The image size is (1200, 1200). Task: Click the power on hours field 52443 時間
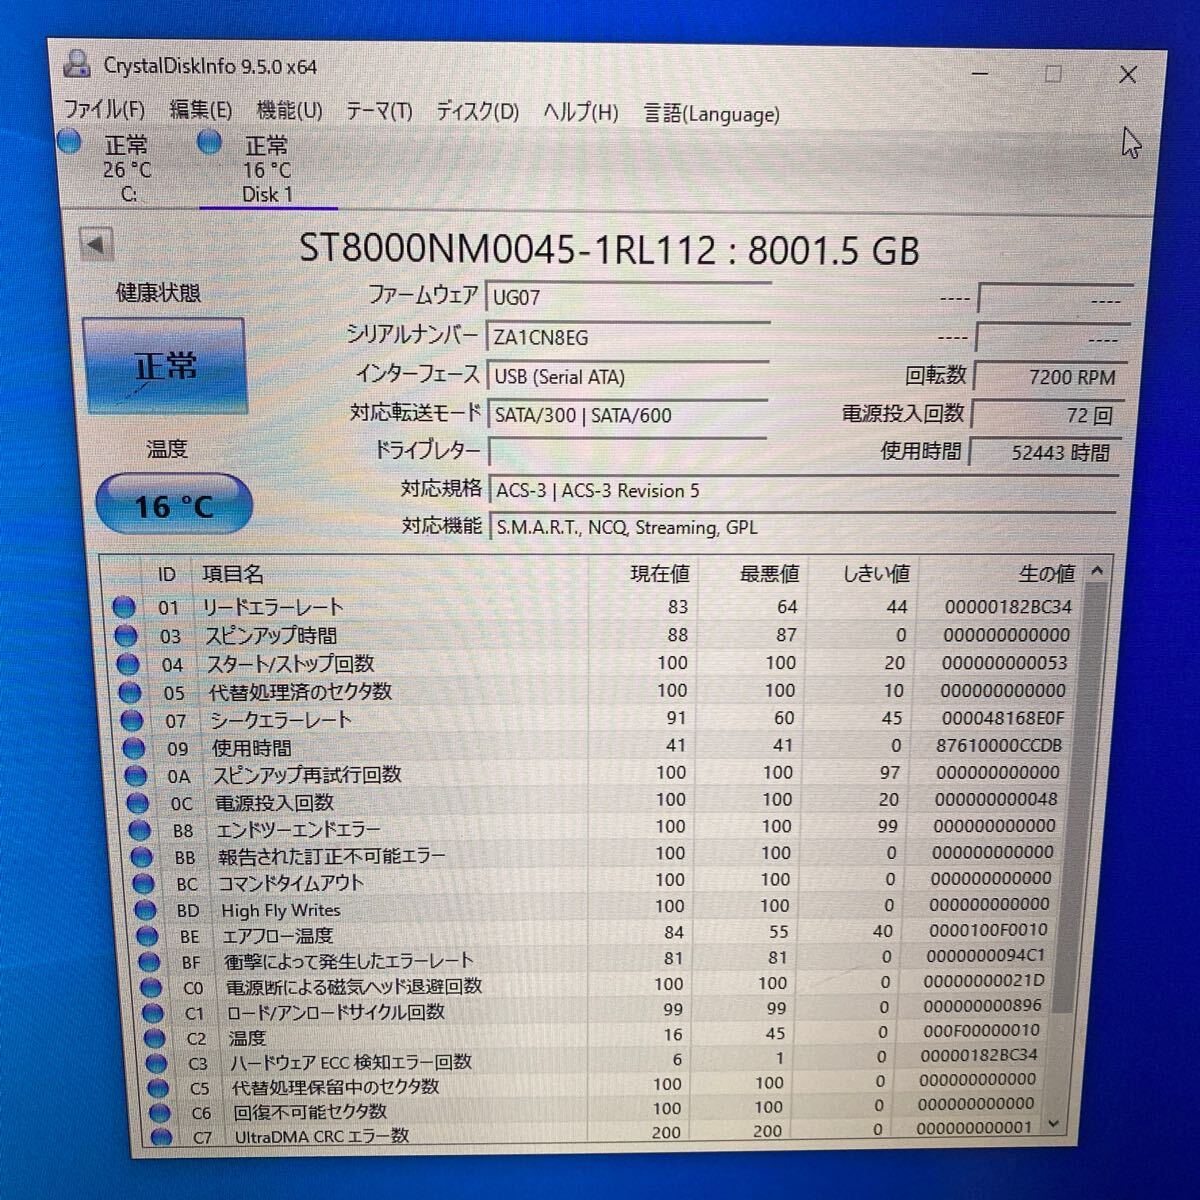tap(1045, 452)
